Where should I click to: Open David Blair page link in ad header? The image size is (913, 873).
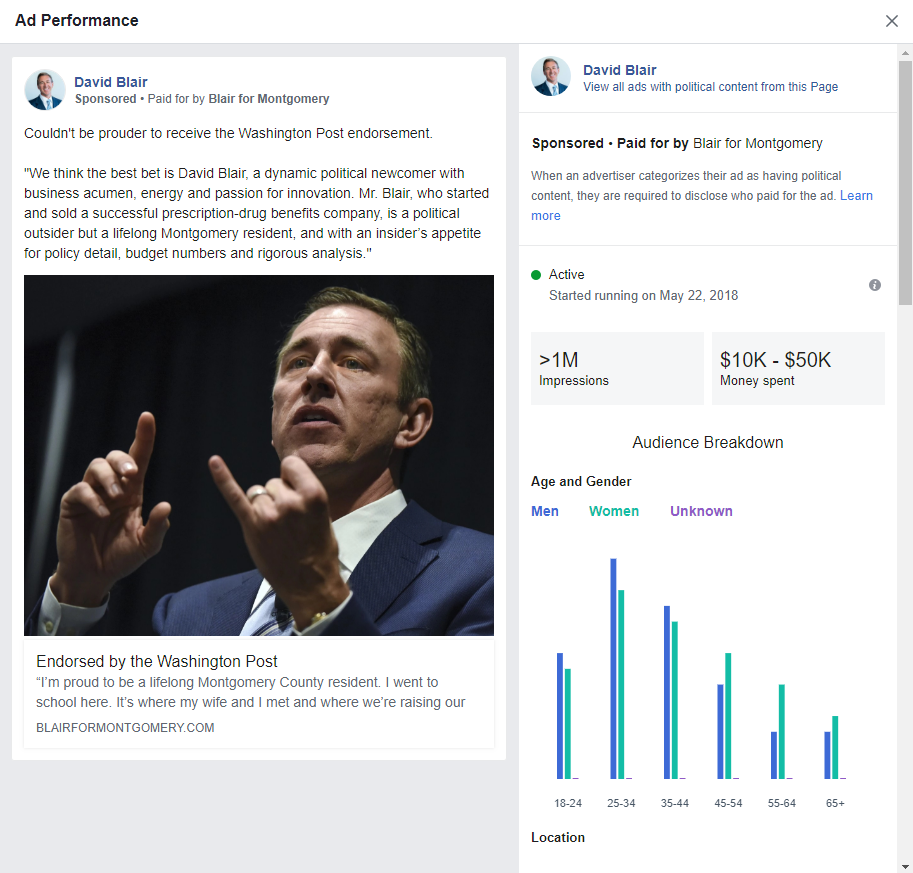click(x=111, y=82)
